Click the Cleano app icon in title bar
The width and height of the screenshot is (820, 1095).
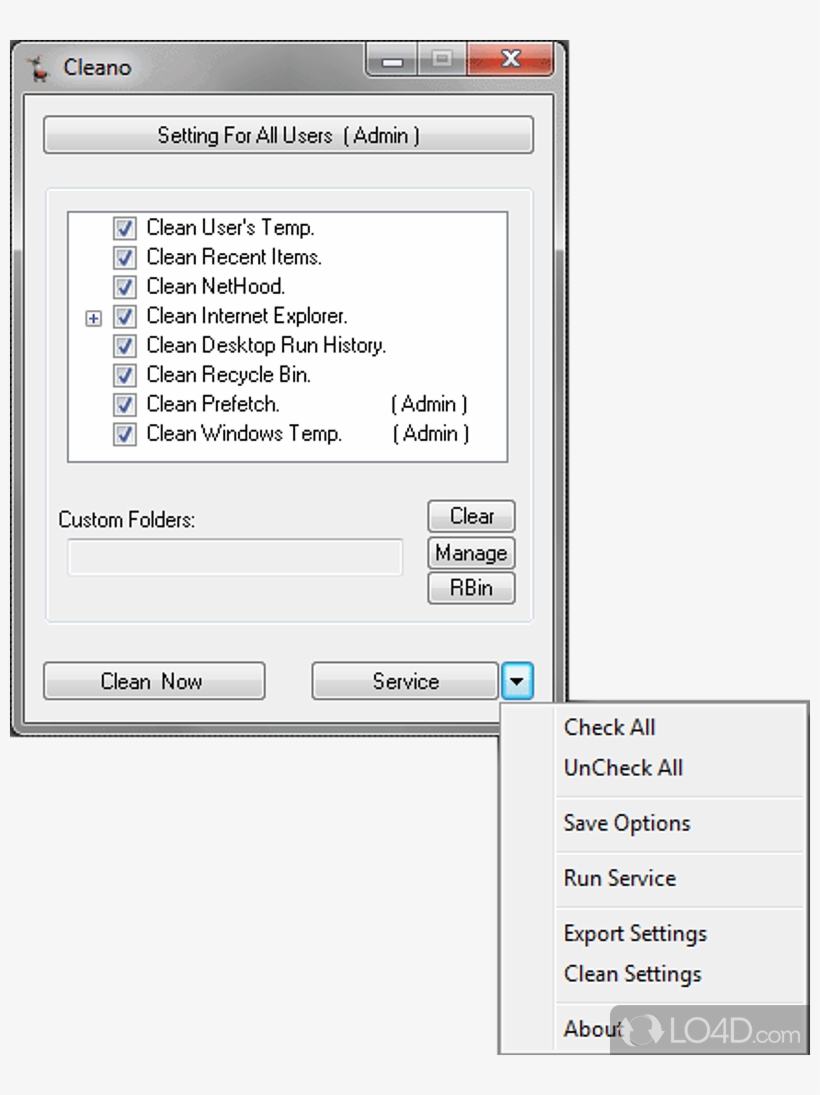click(39, 69)
